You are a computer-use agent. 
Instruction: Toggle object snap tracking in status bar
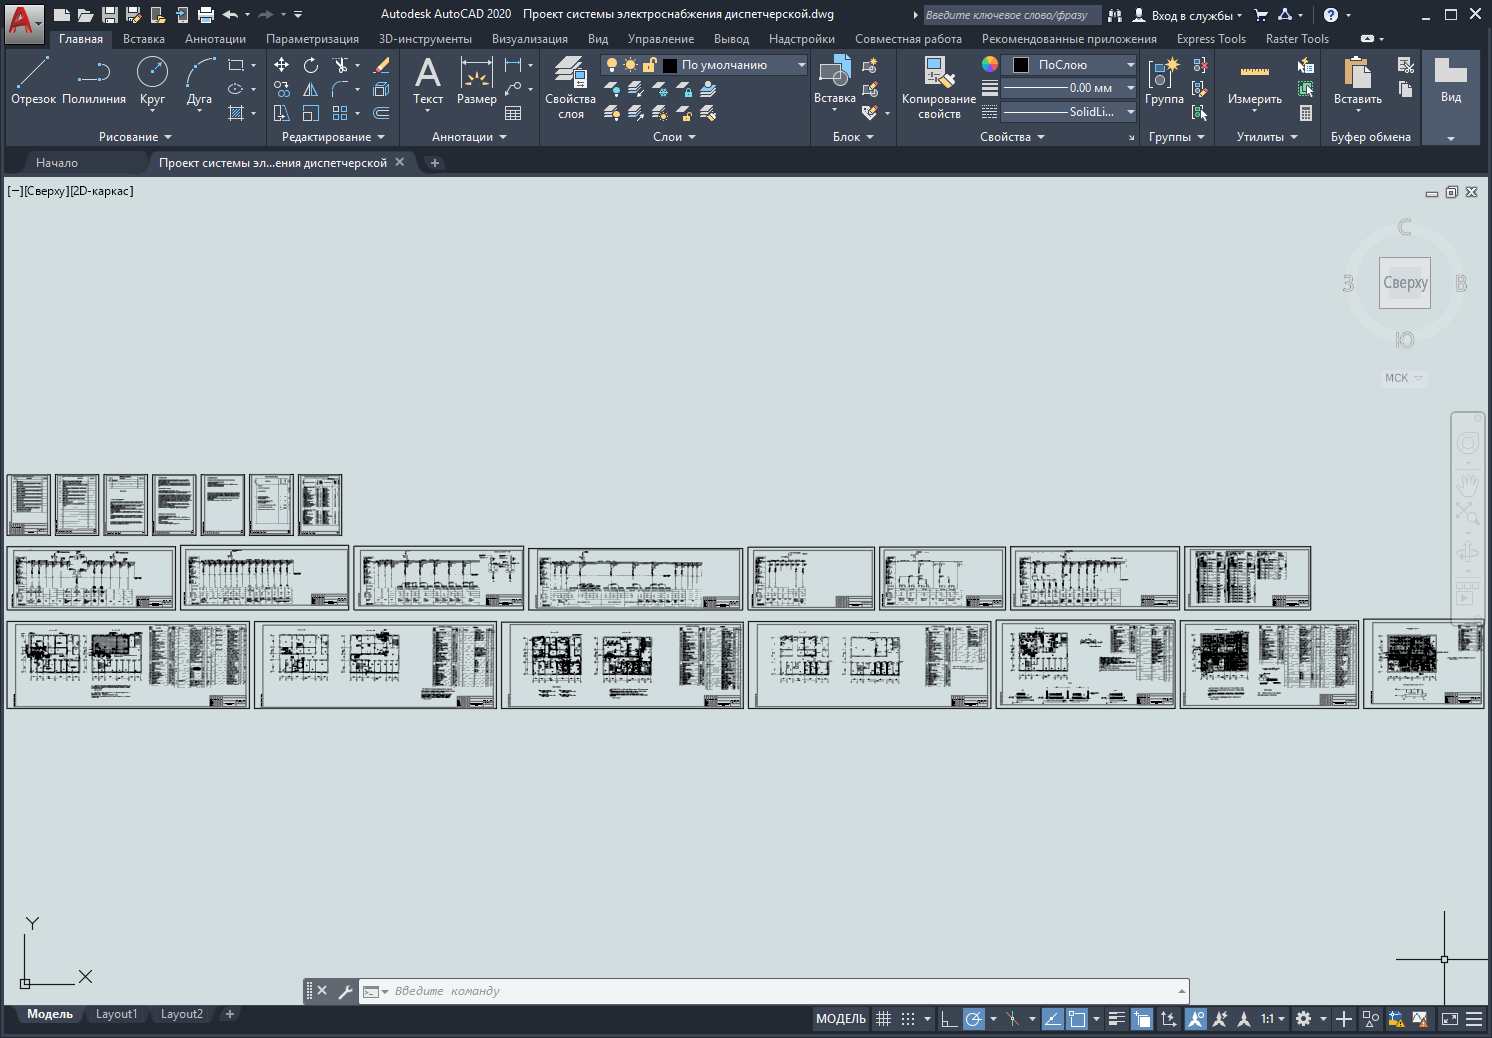(x=1053, y=1019)
